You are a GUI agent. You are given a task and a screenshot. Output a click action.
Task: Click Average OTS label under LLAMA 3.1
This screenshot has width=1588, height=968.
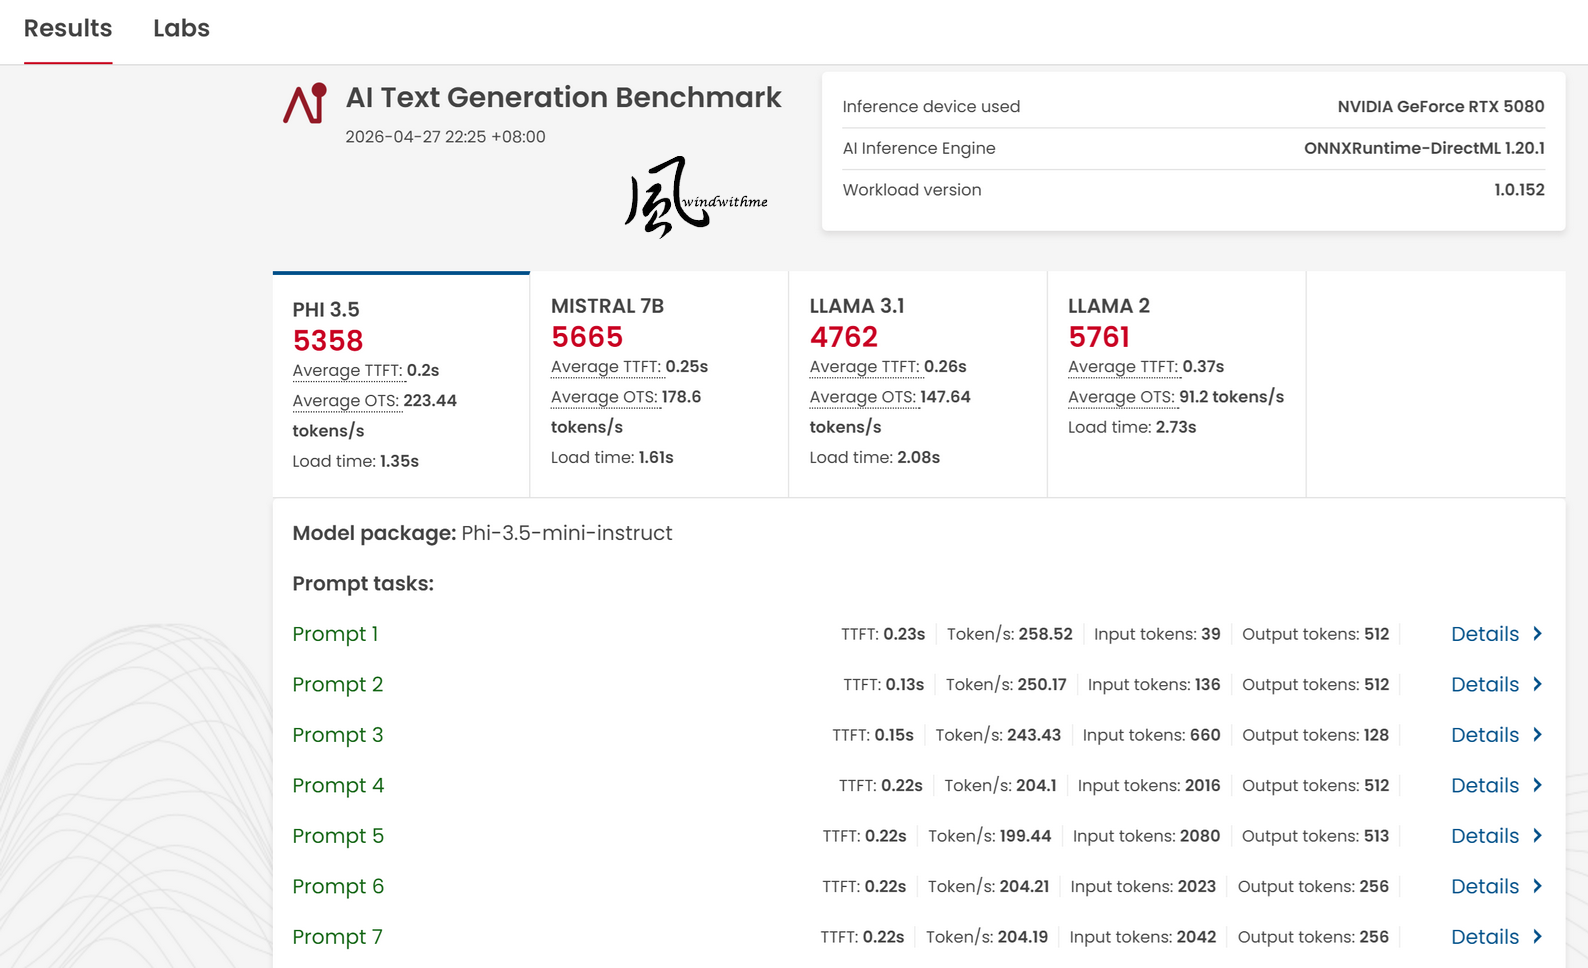(x=863, y=397)
